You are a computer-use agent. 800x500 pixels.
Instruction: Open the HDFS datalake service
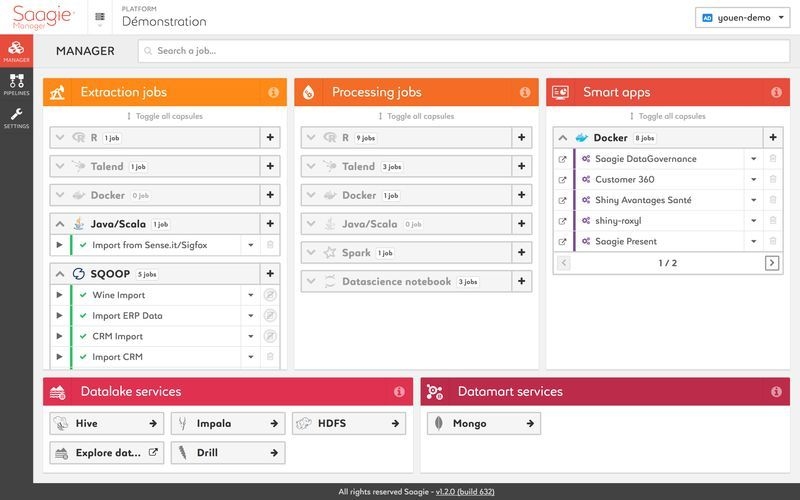pyautogui.click(x=349, y=423)
